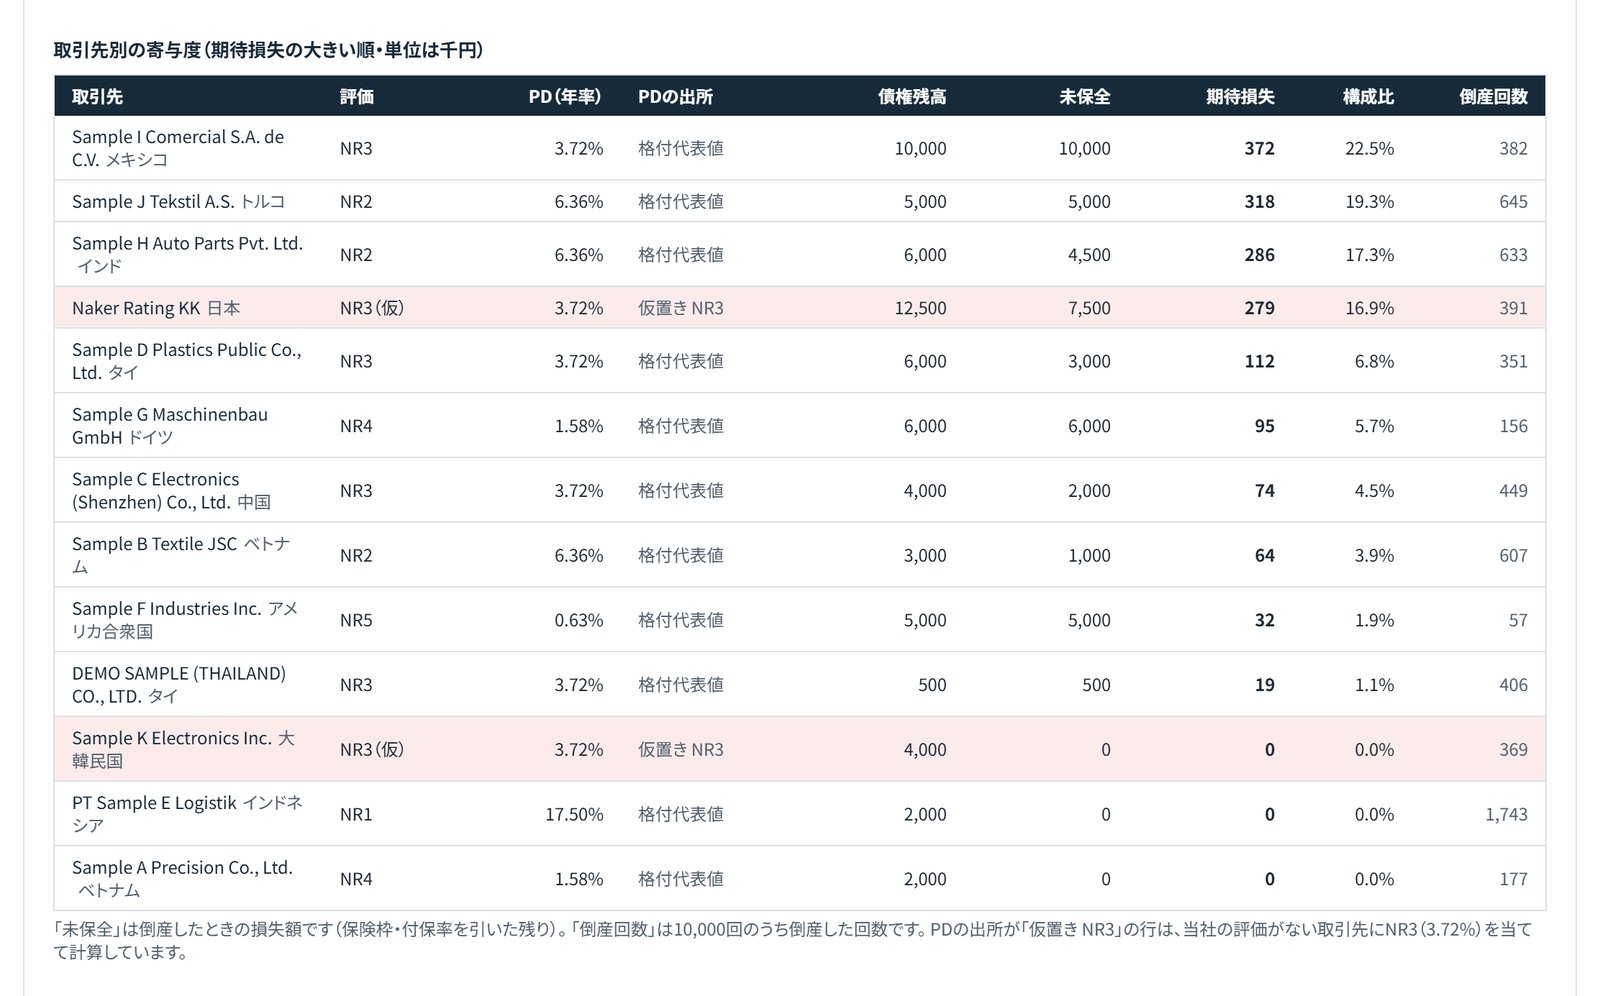1600x996 pixels.
Task: Click the 仮置き NR3 cell in Naker row
Action: [x=681, y=308]
